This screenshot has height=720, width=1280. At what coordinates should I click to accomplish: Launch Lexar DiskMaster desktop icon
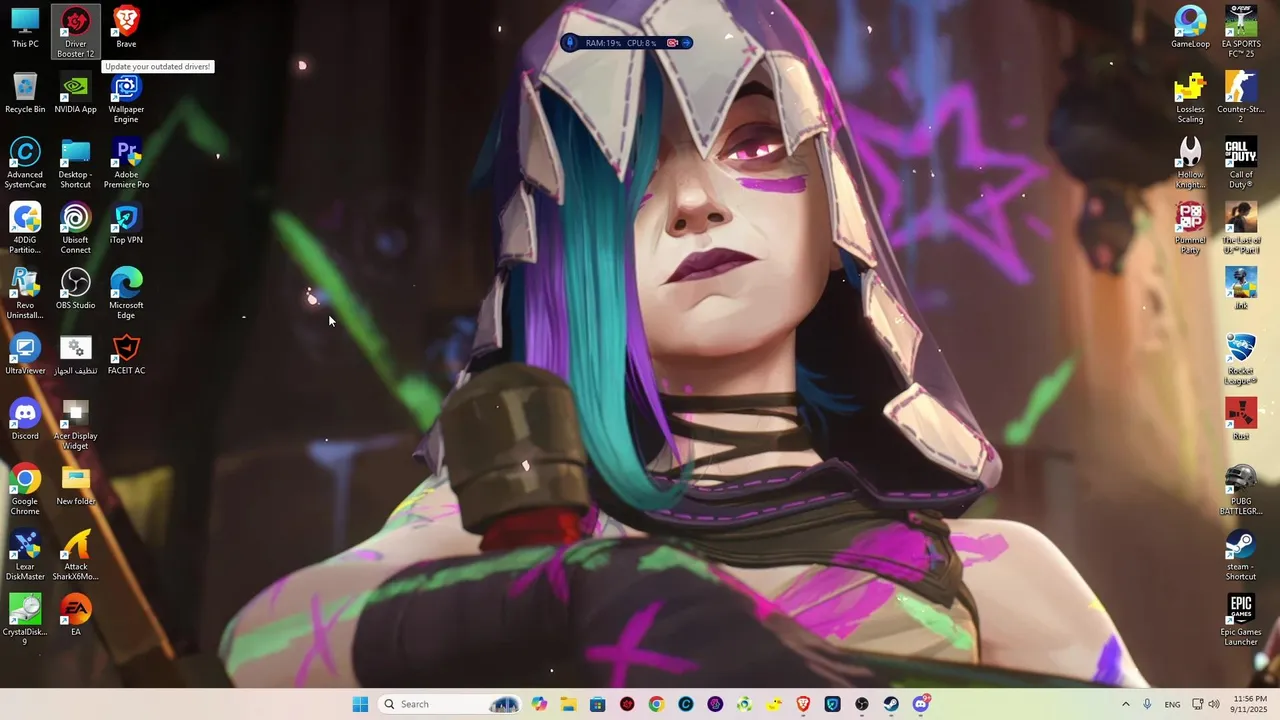point(25,555)
